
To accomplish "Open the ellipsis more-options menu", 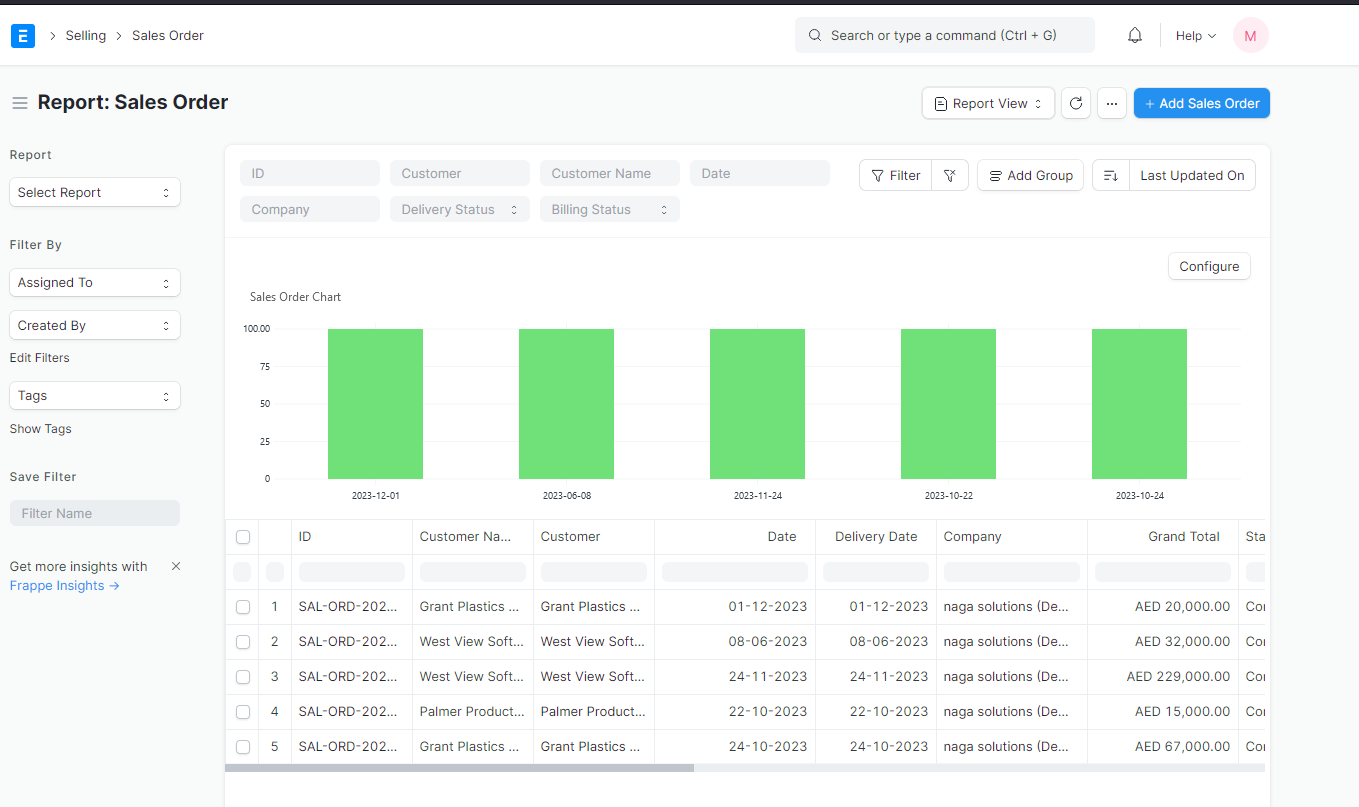I will (x=1112, y=103).
